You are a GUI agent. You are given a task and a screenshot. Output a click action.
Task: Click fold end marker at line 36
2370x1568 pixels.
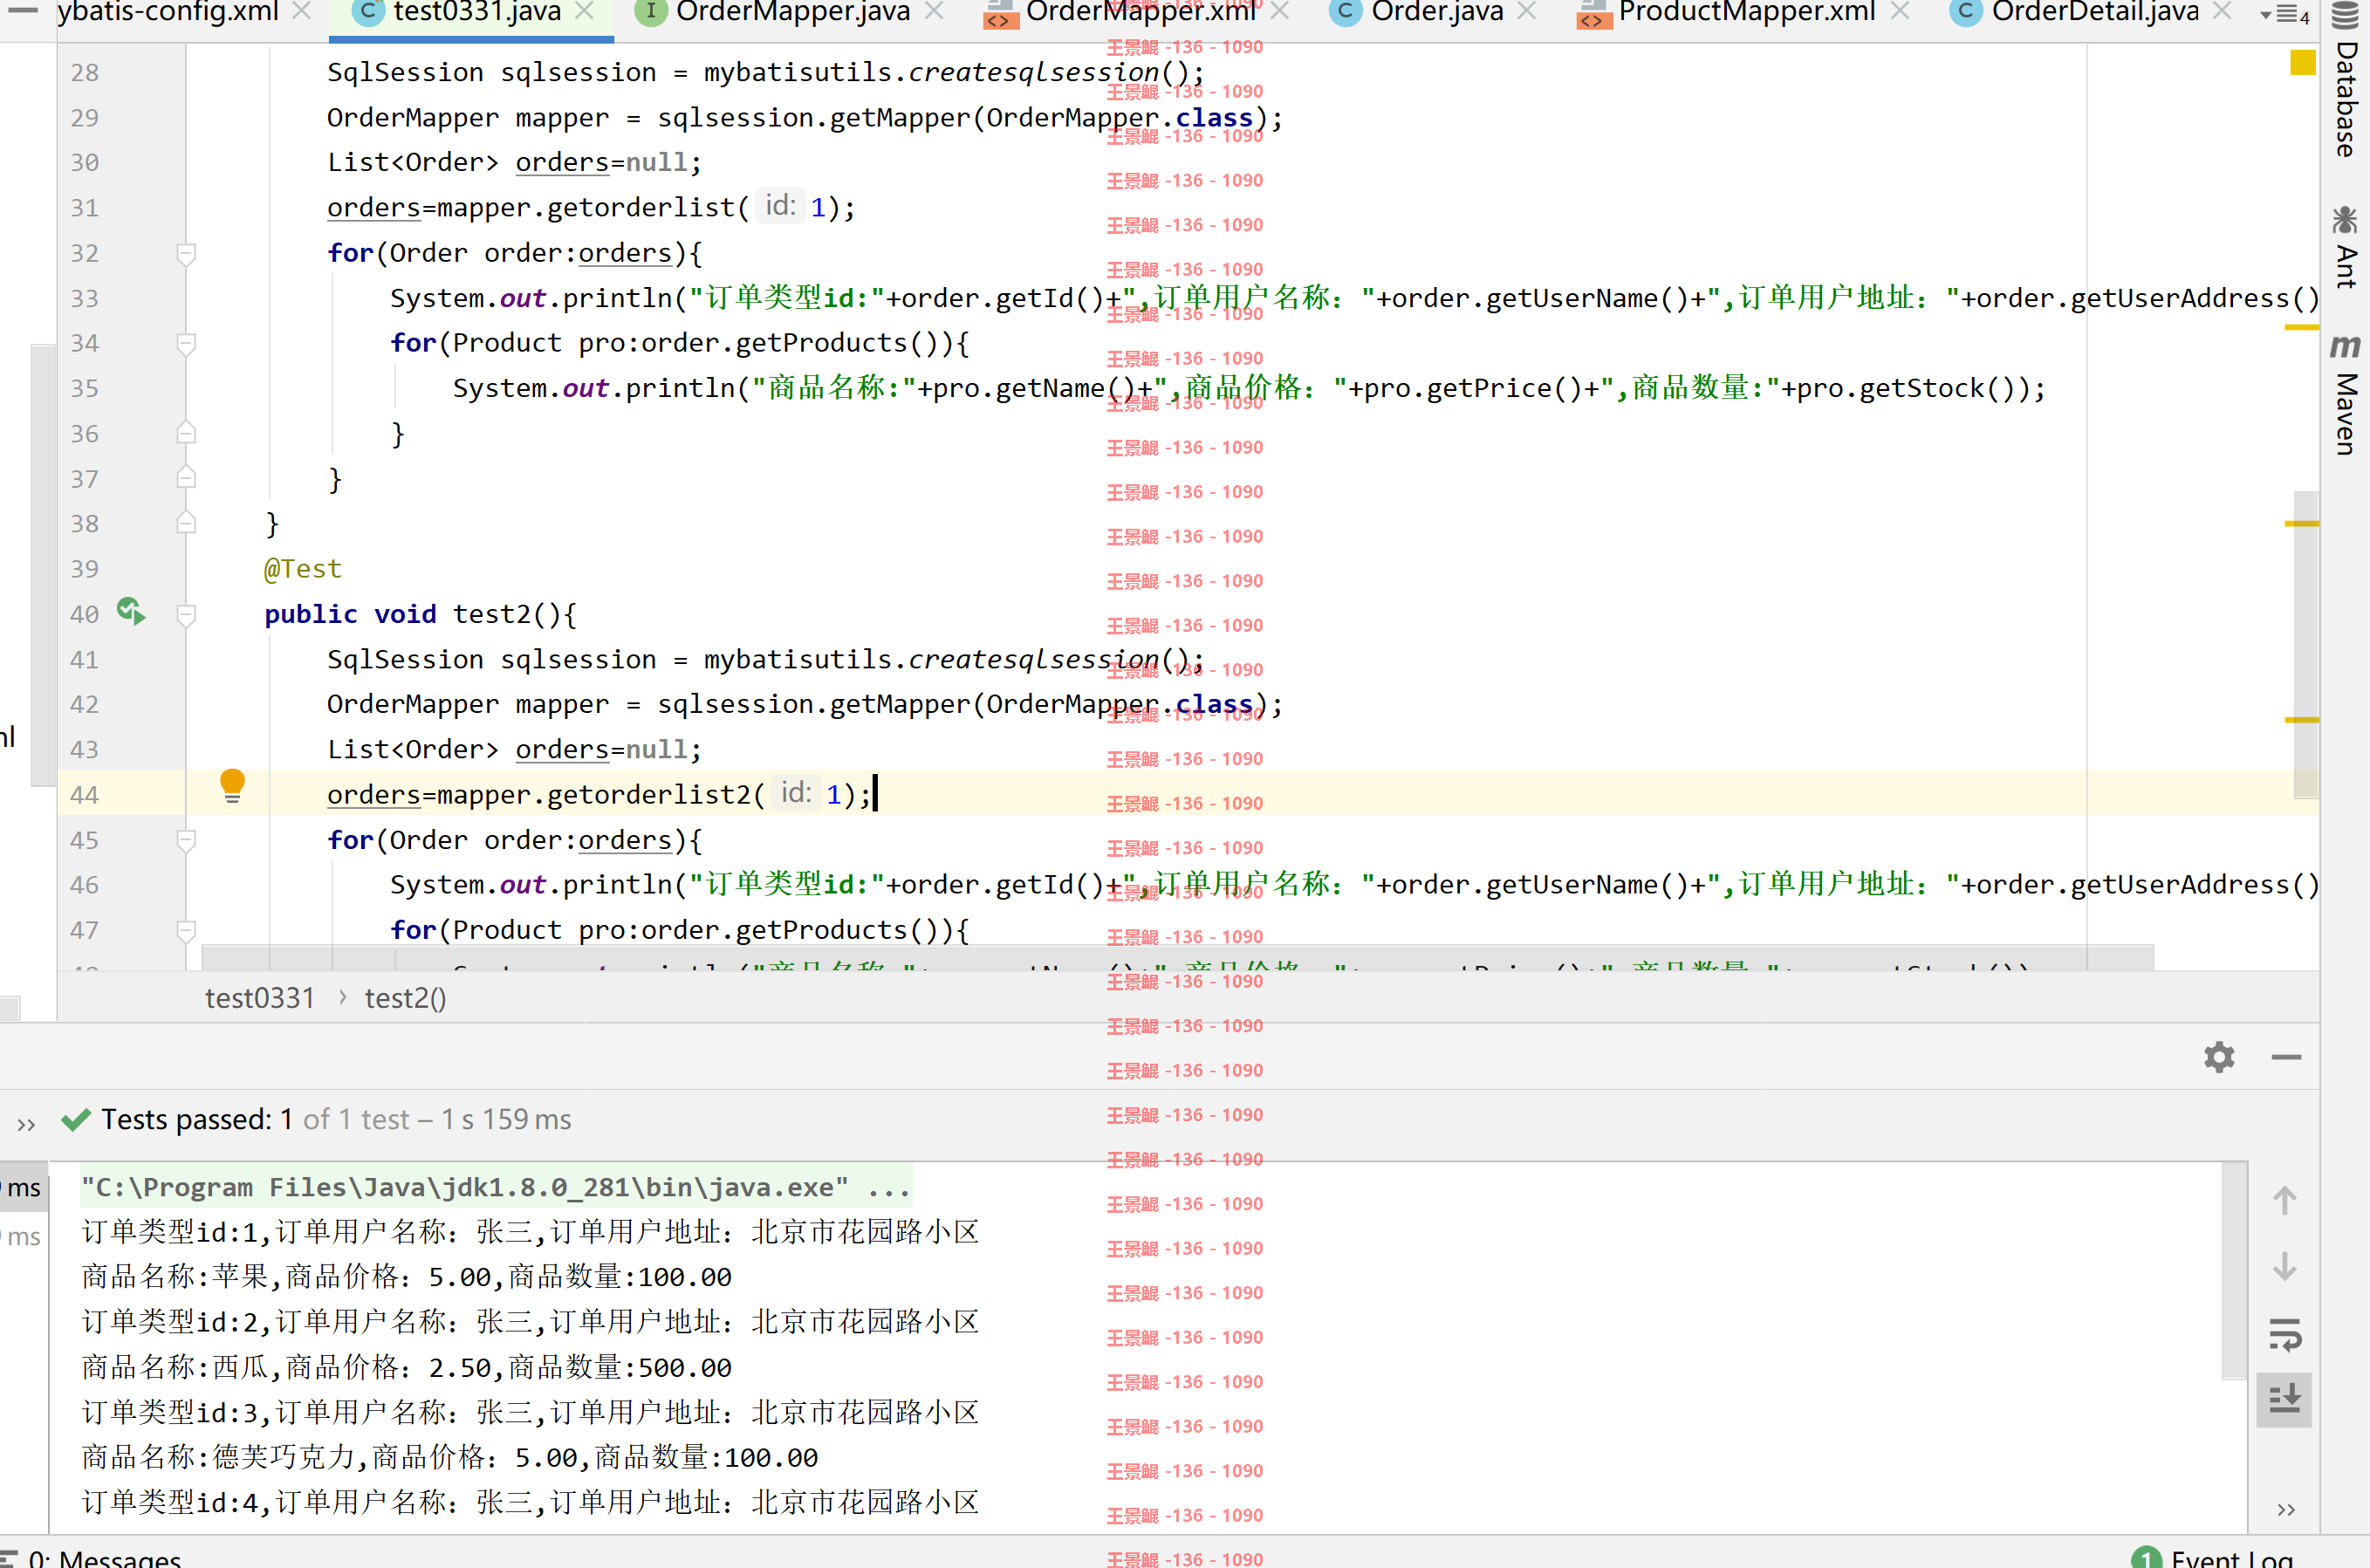click(x=186, y=433)
